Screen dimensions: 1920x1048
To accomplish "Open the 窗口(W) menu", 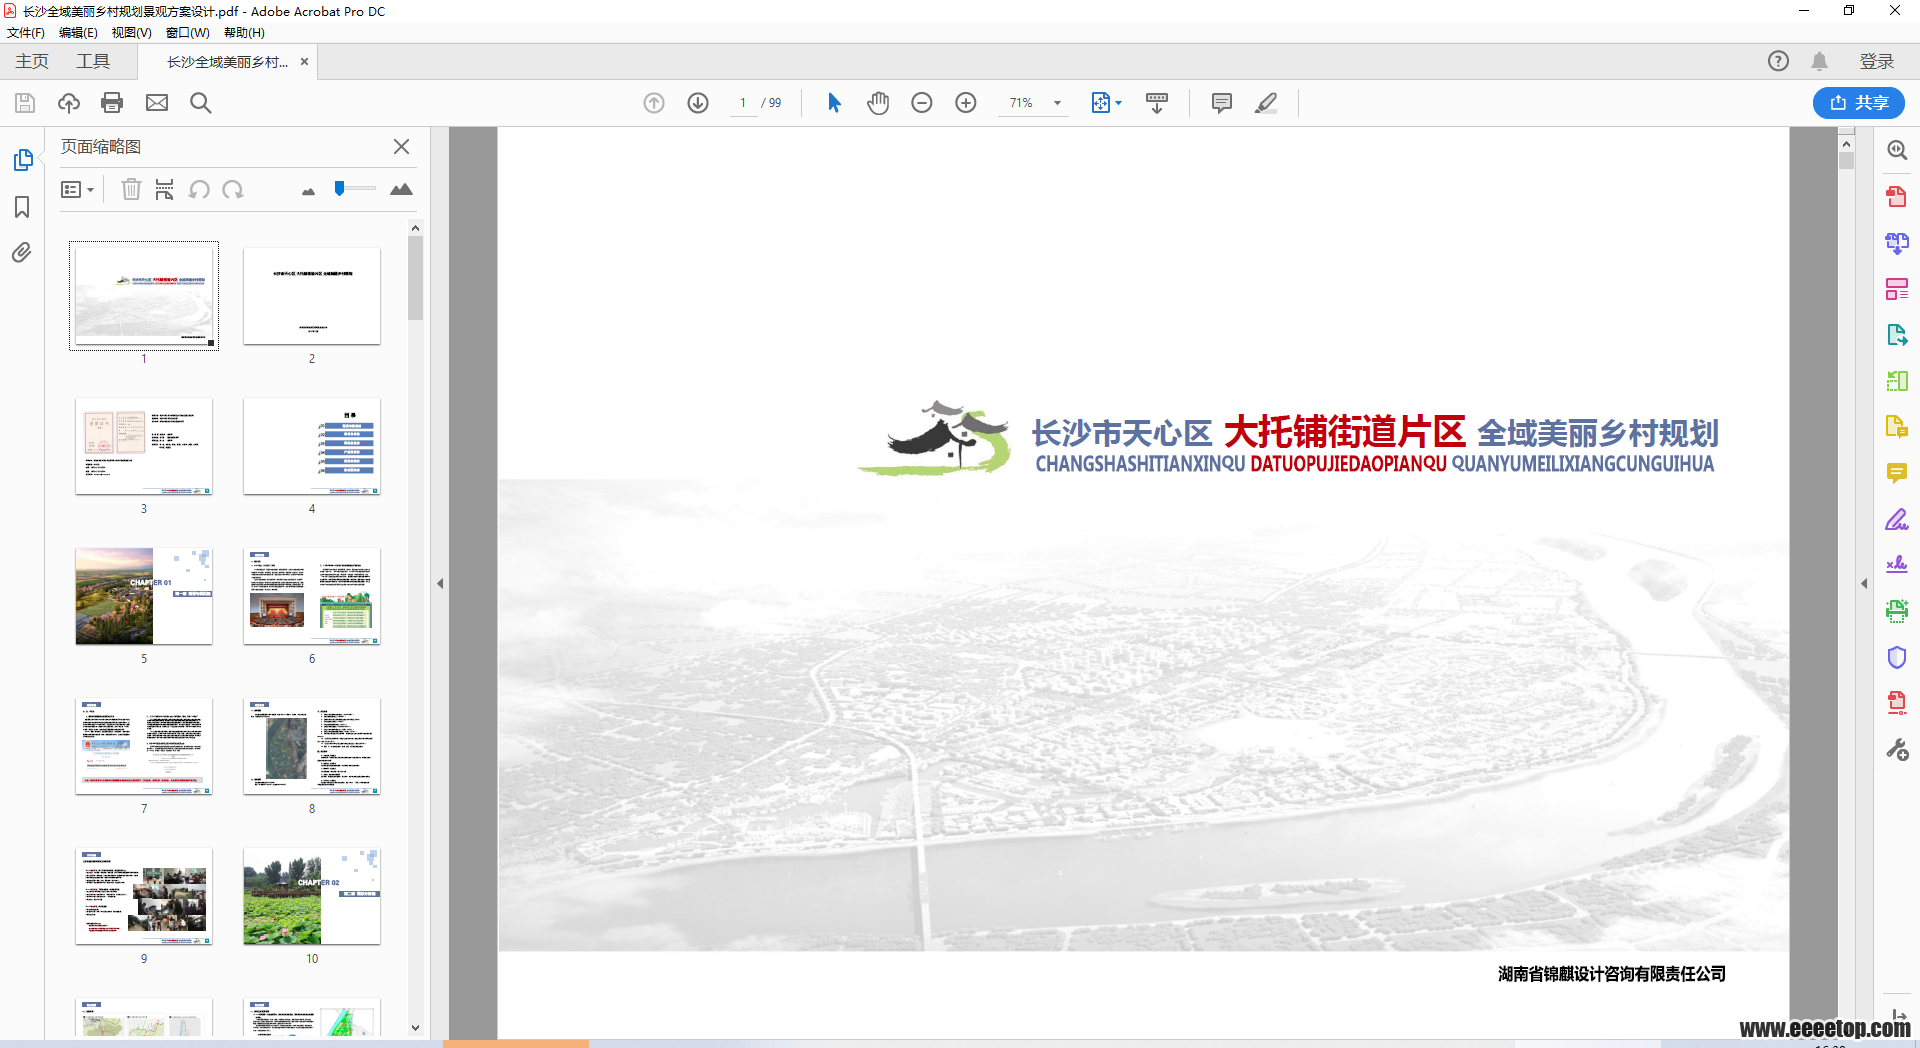I will coord(187,32).
